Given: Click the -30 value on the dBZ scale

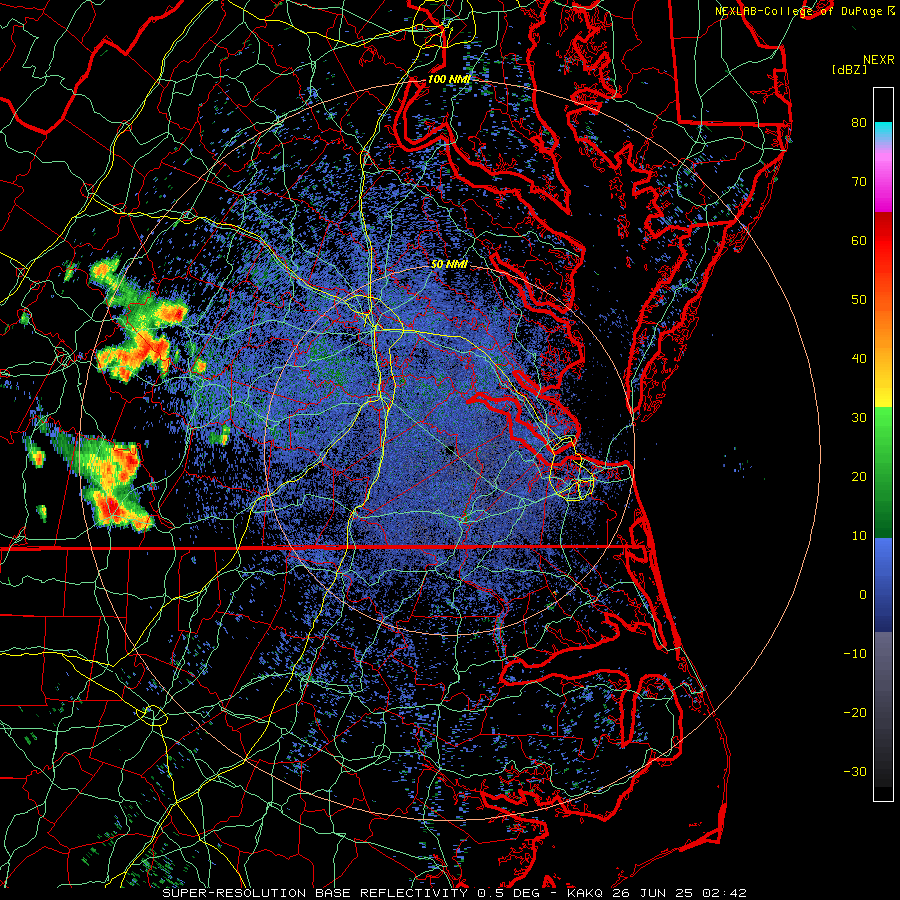Looking at the screenshot, I should [855, 771].
